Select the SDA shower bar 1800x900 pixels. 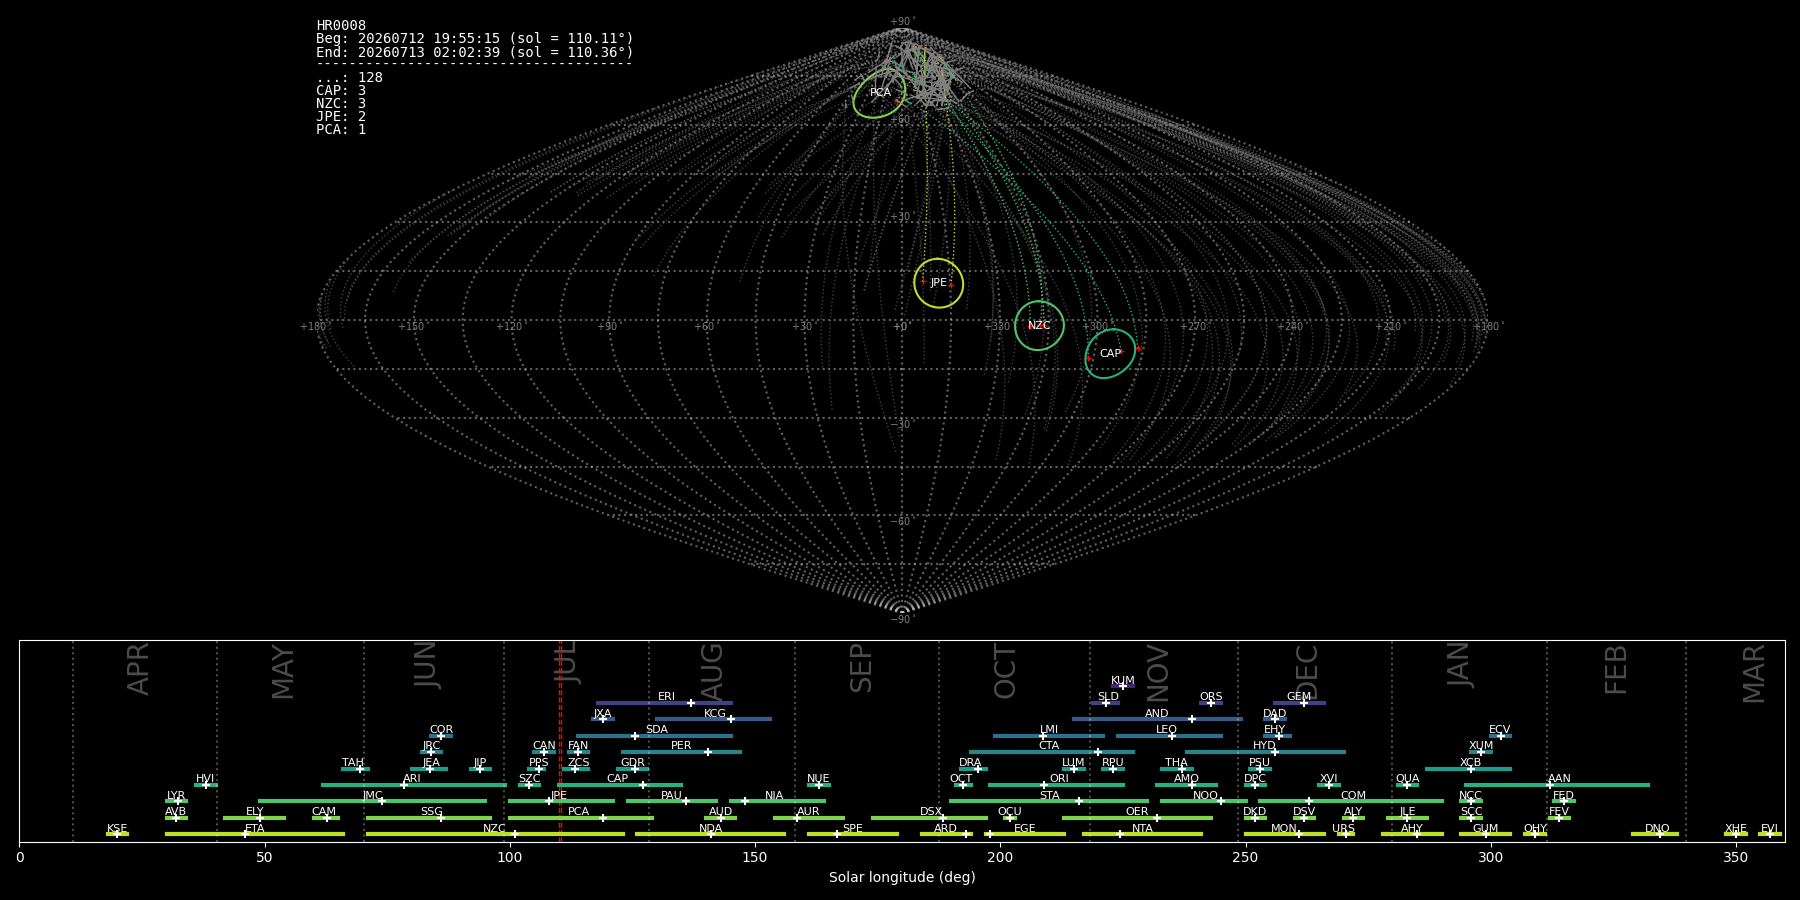[654, 736]
